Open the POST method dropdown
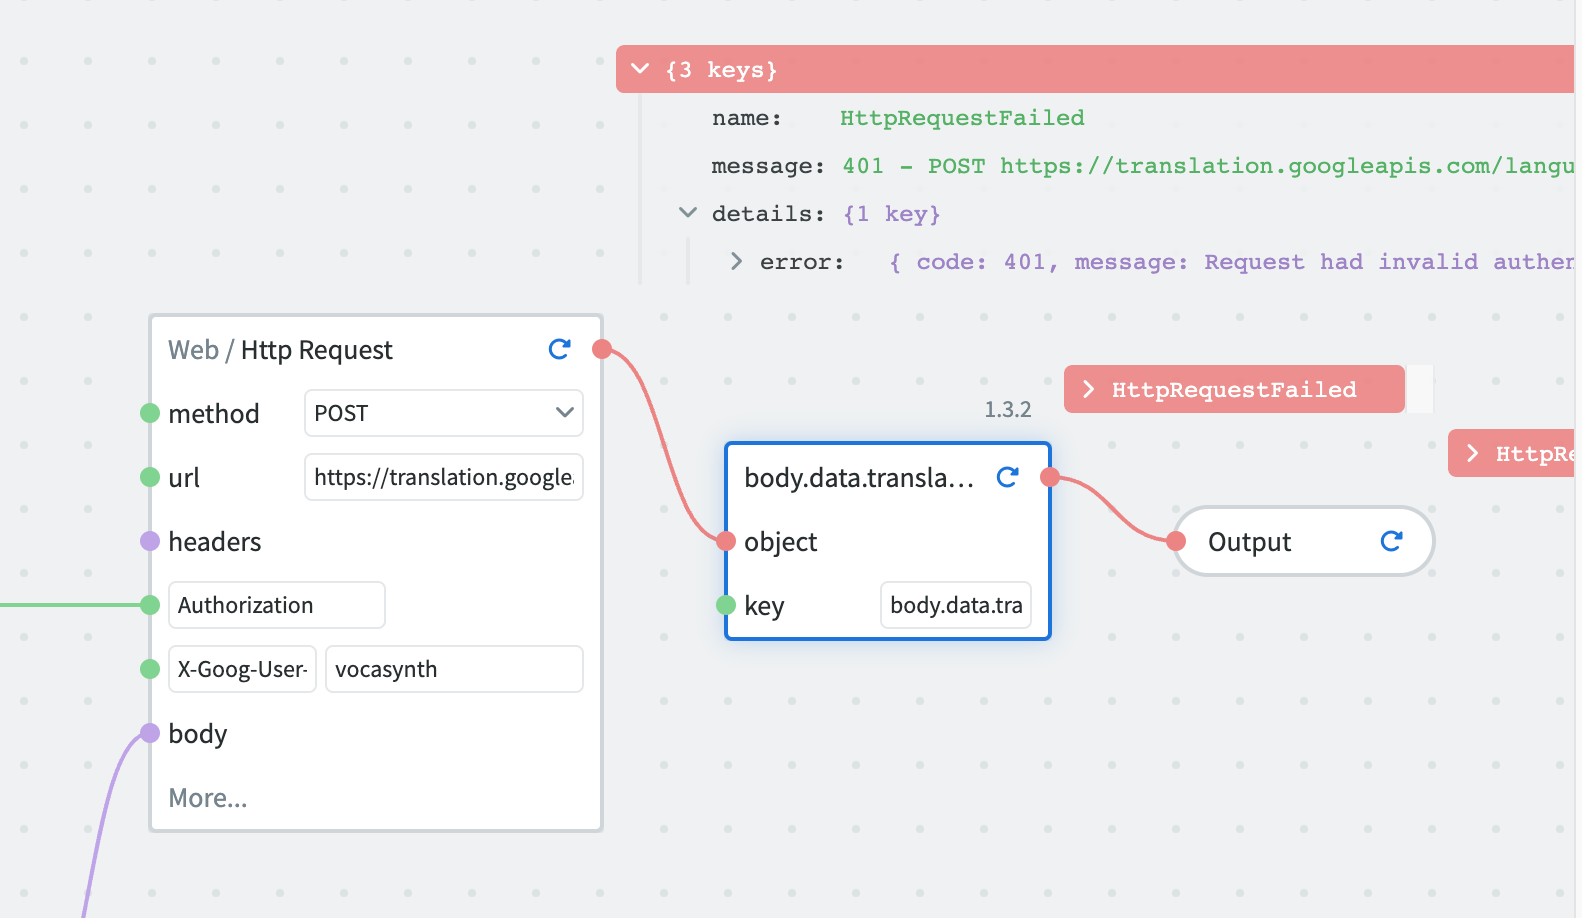Screen dimensions: 1582x918 (443, 413)
